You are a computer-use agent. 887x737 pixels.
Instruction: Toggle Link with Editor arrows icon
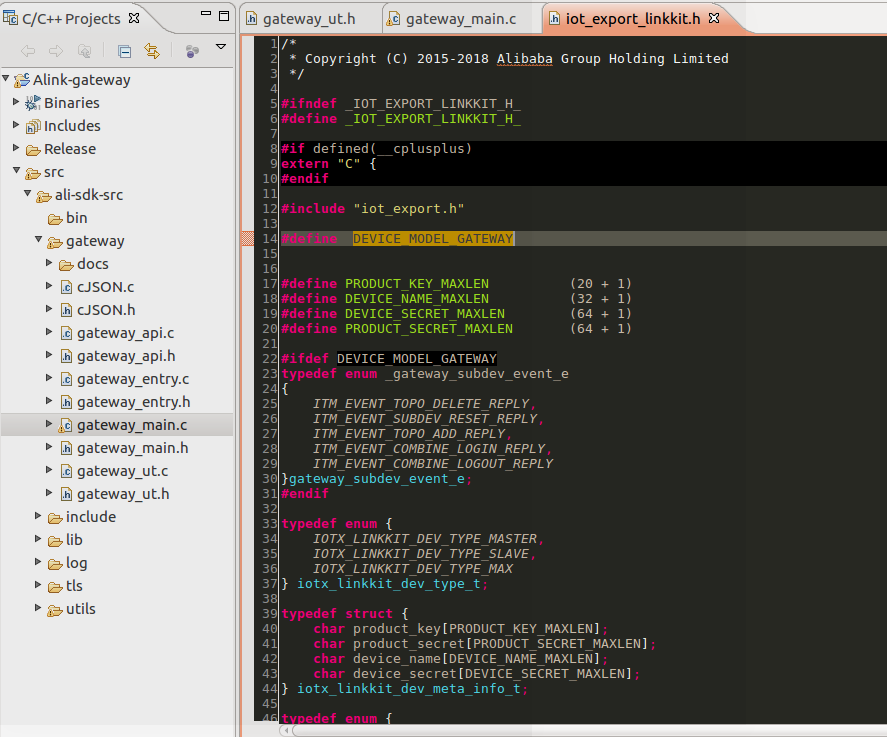pos(152,51)
